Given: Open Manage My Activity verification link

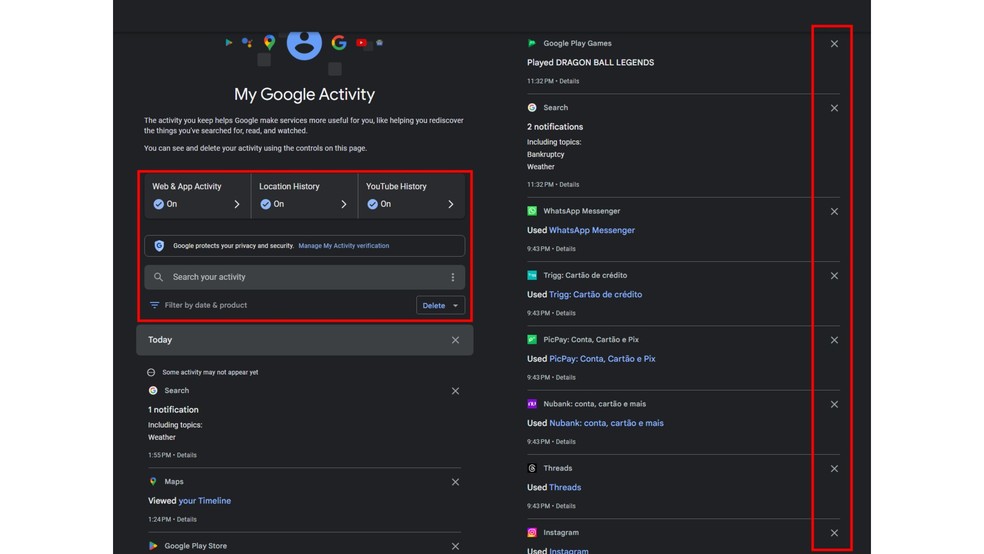Looking at the screenshot, I should coord(343,246).
